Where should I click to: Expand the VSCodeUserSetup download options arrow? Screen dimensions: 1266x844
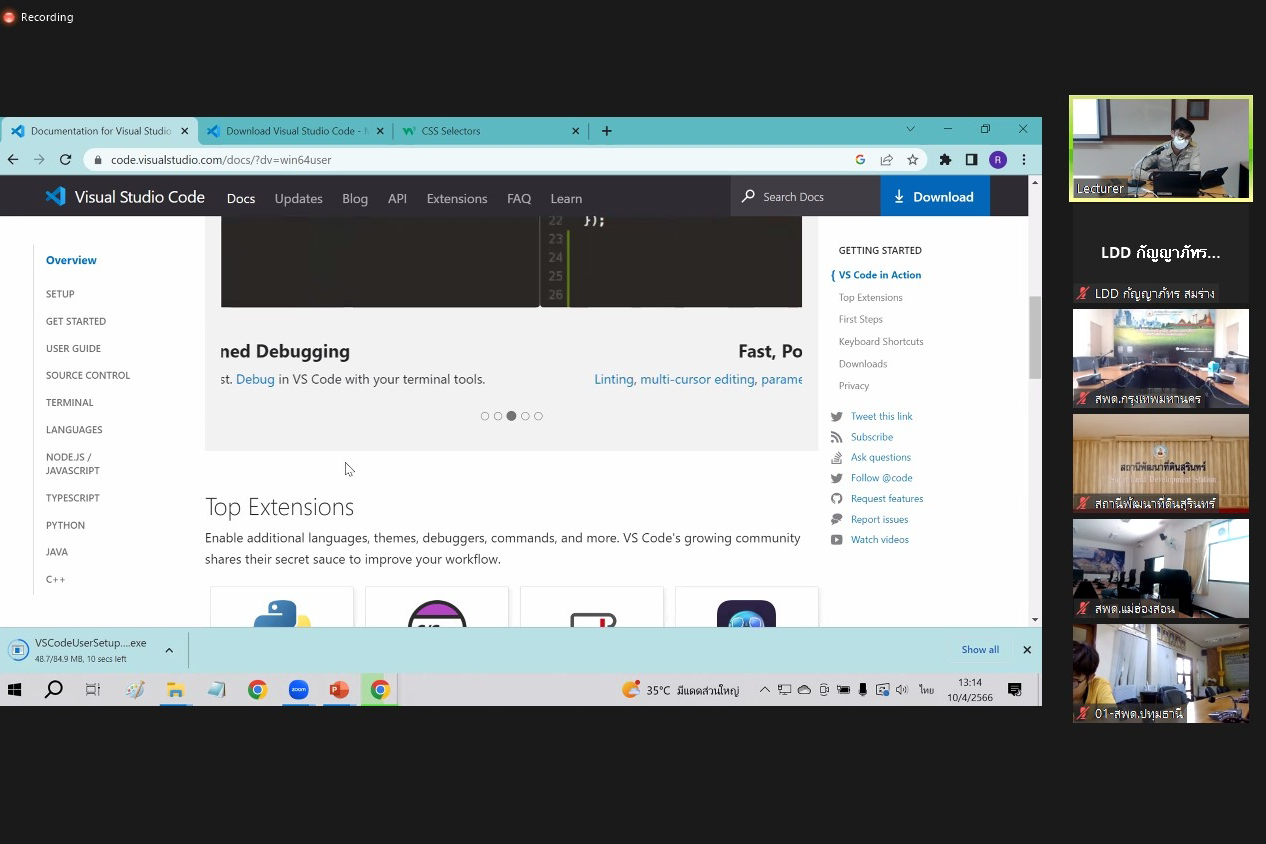(169, 650)
